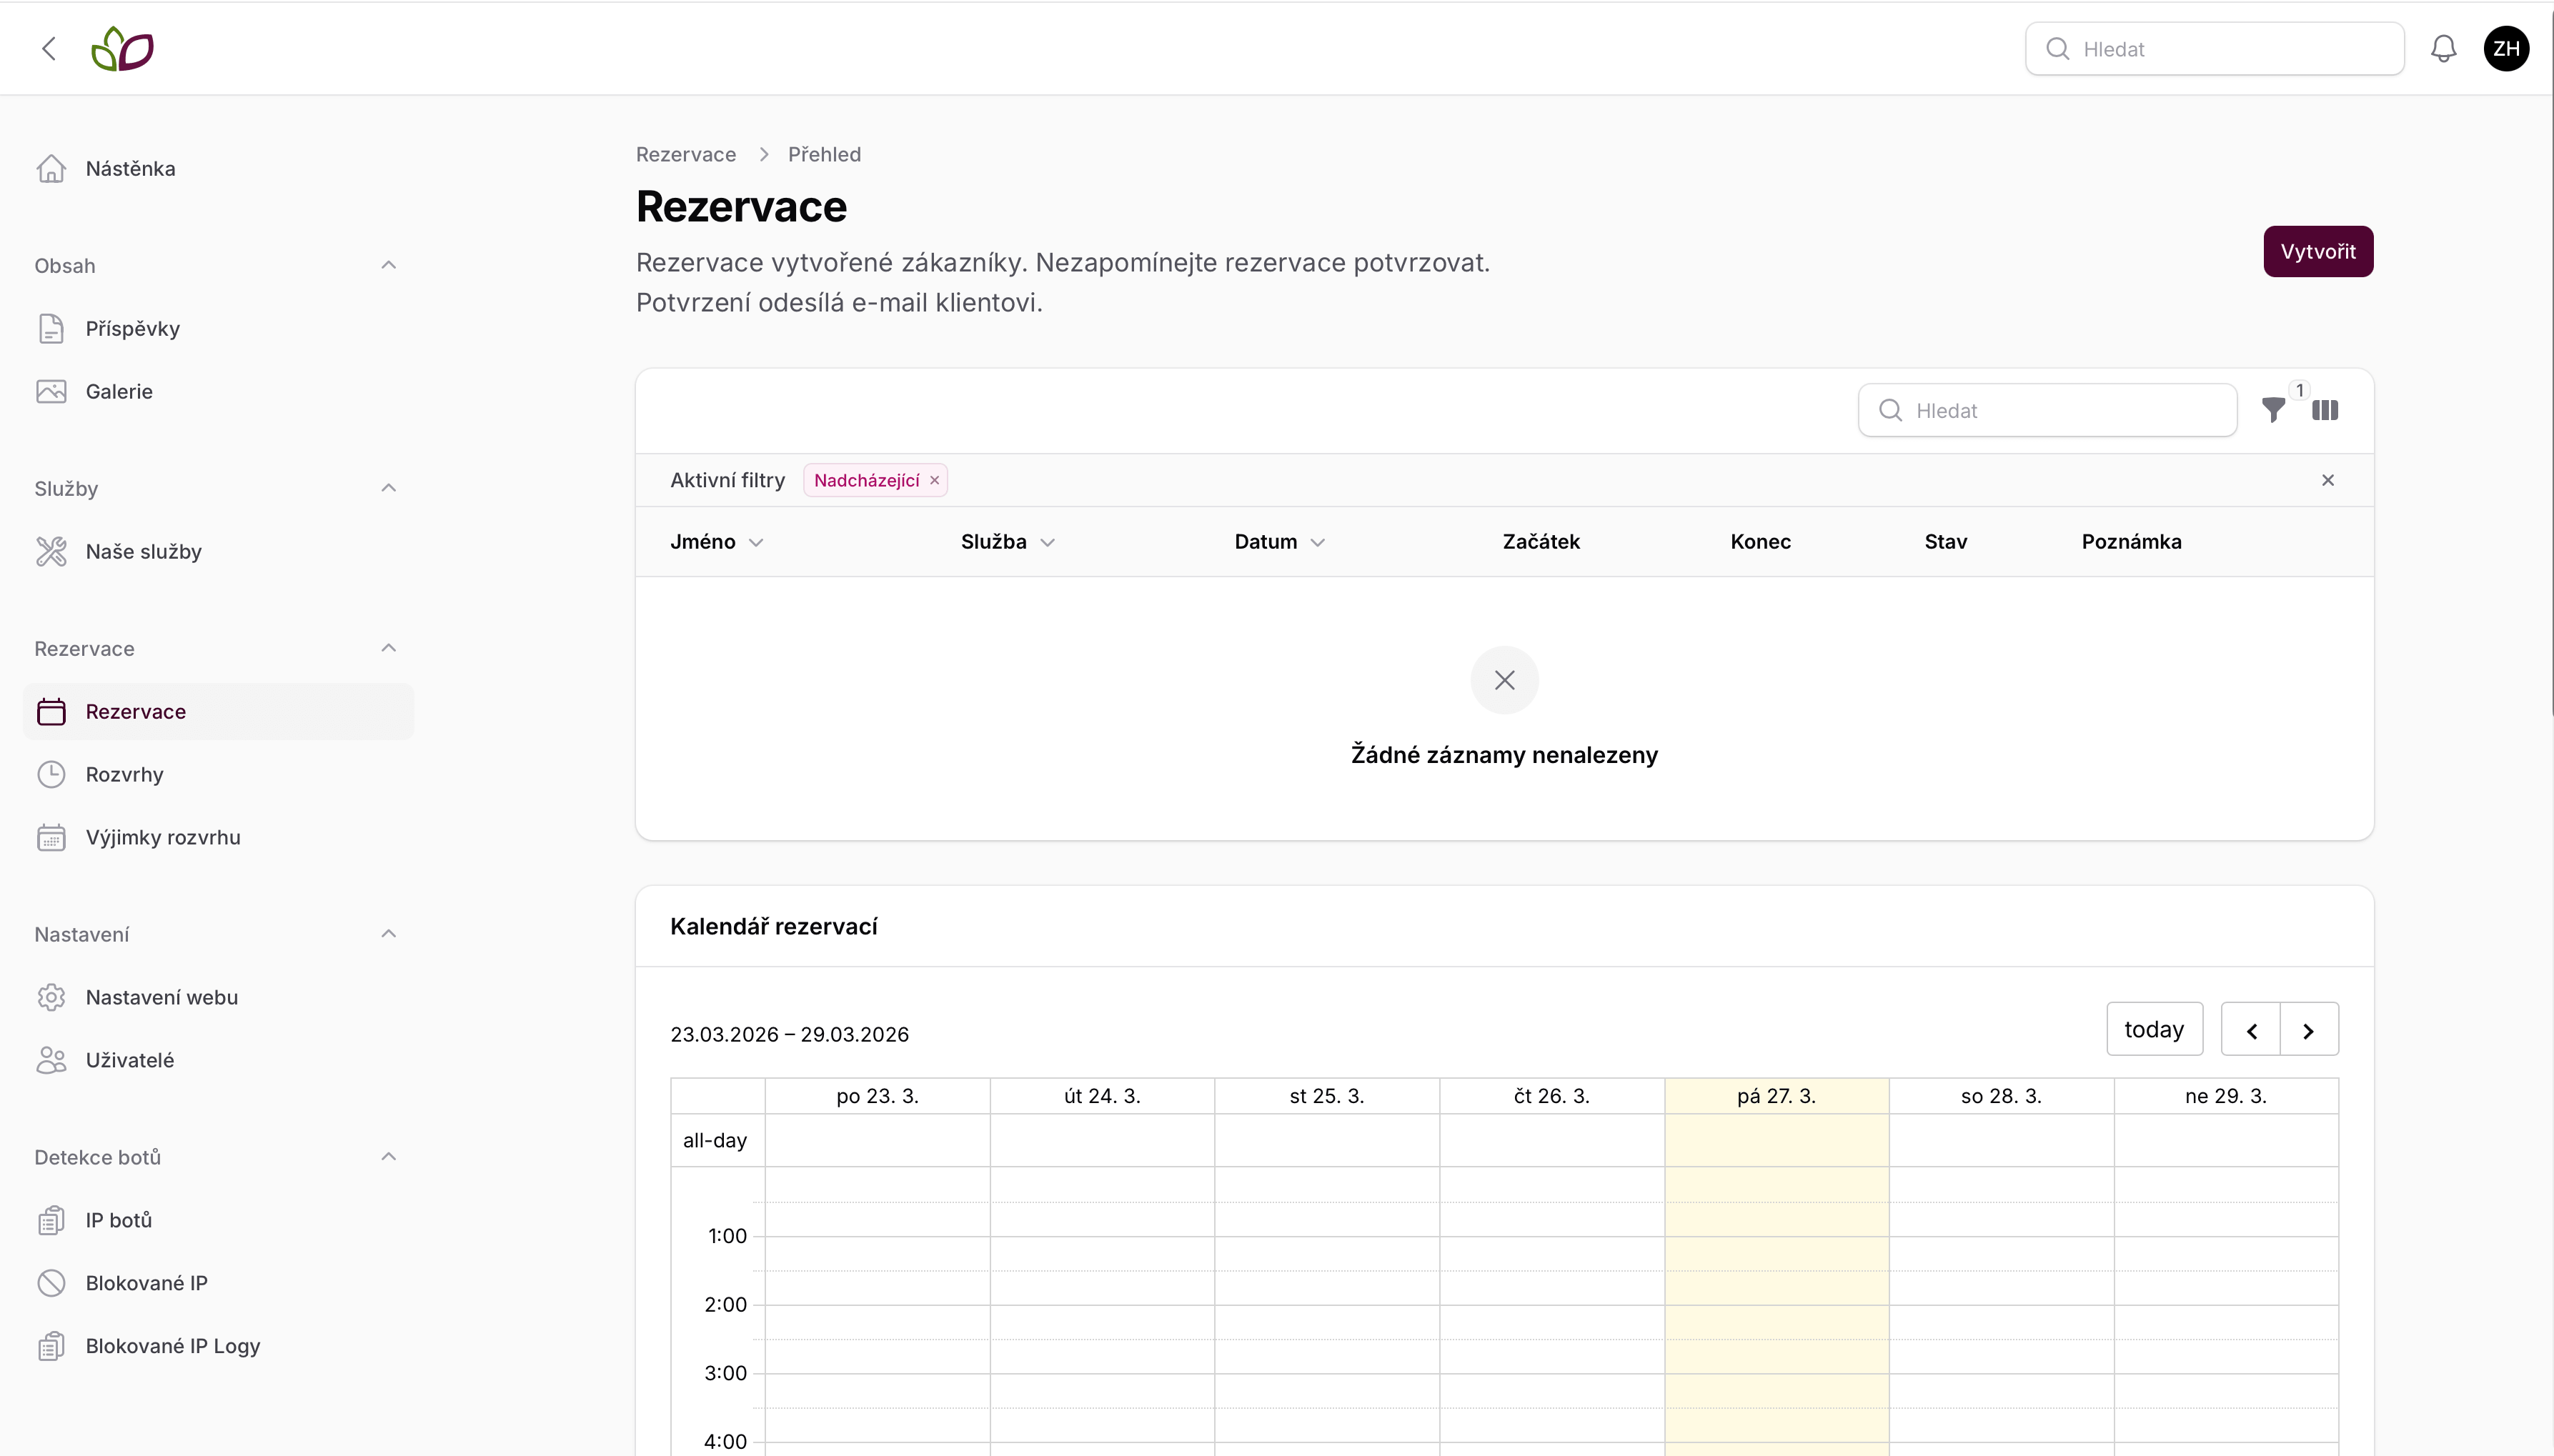Open the table filter funnel icon
2554x1456 pixels.
coord(2273,410)
